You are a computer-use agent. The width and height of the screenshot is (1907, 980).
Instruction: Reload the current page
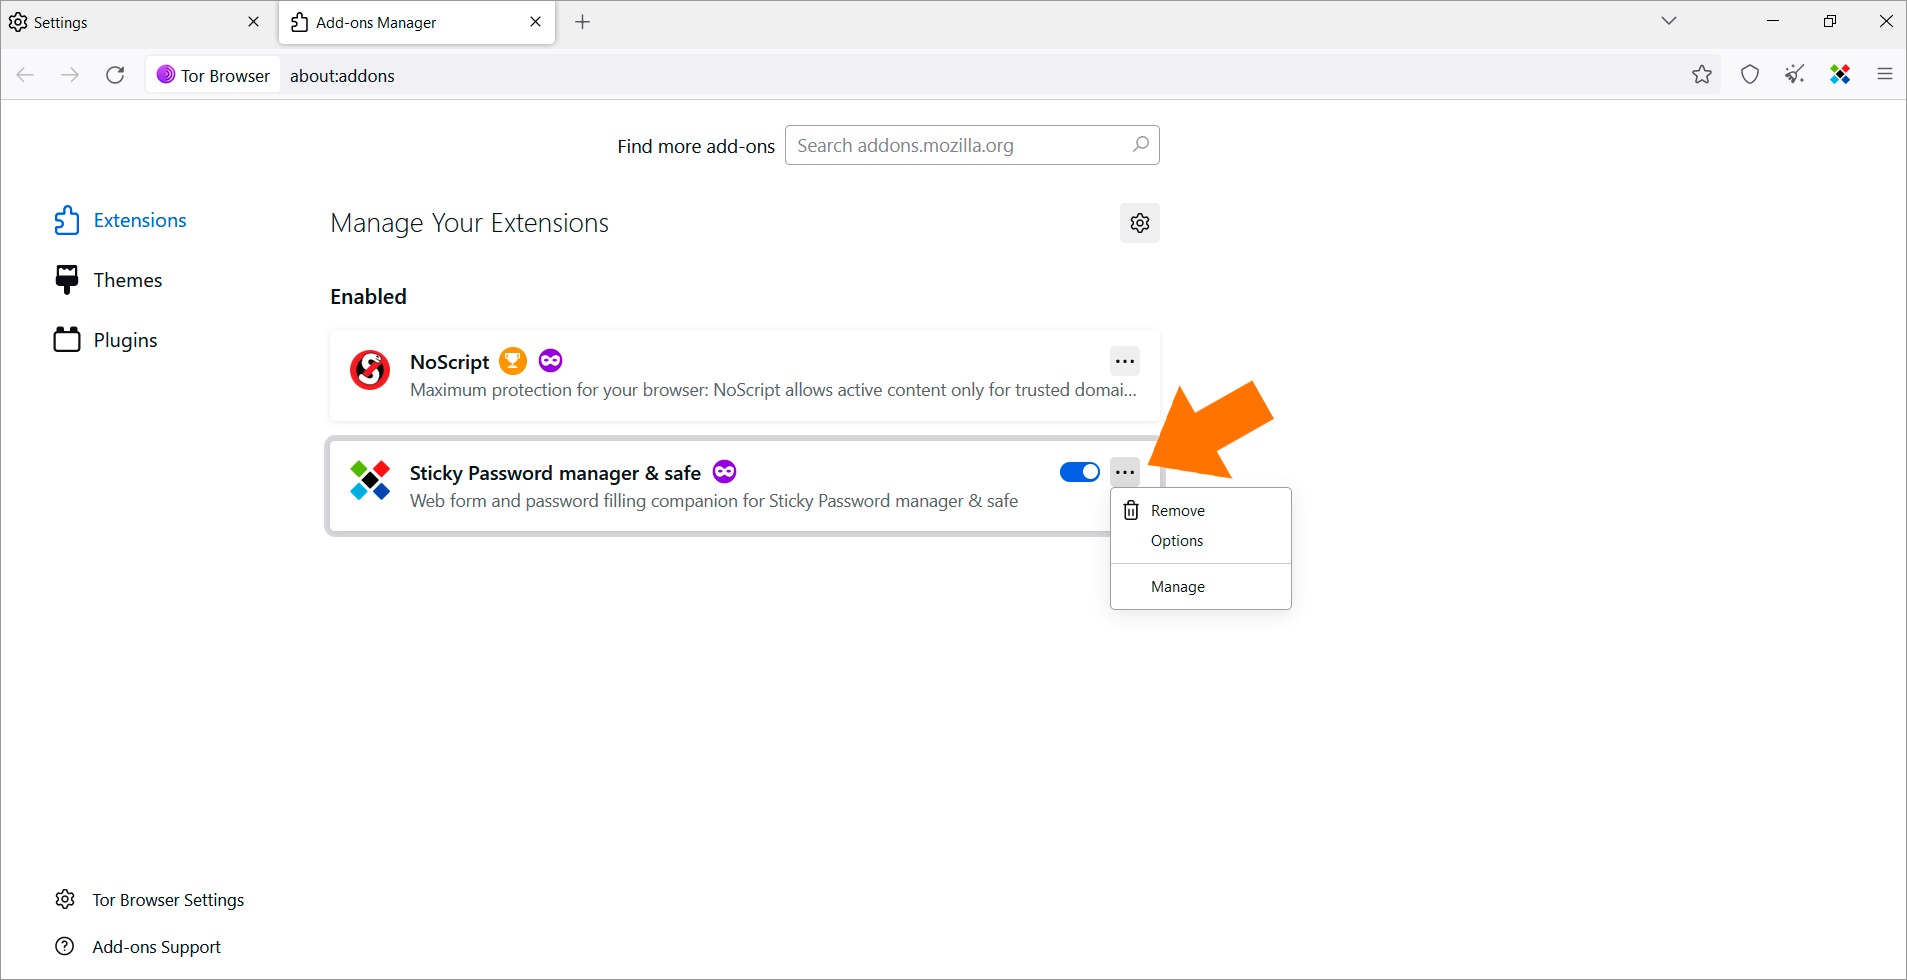pos(115,75)
